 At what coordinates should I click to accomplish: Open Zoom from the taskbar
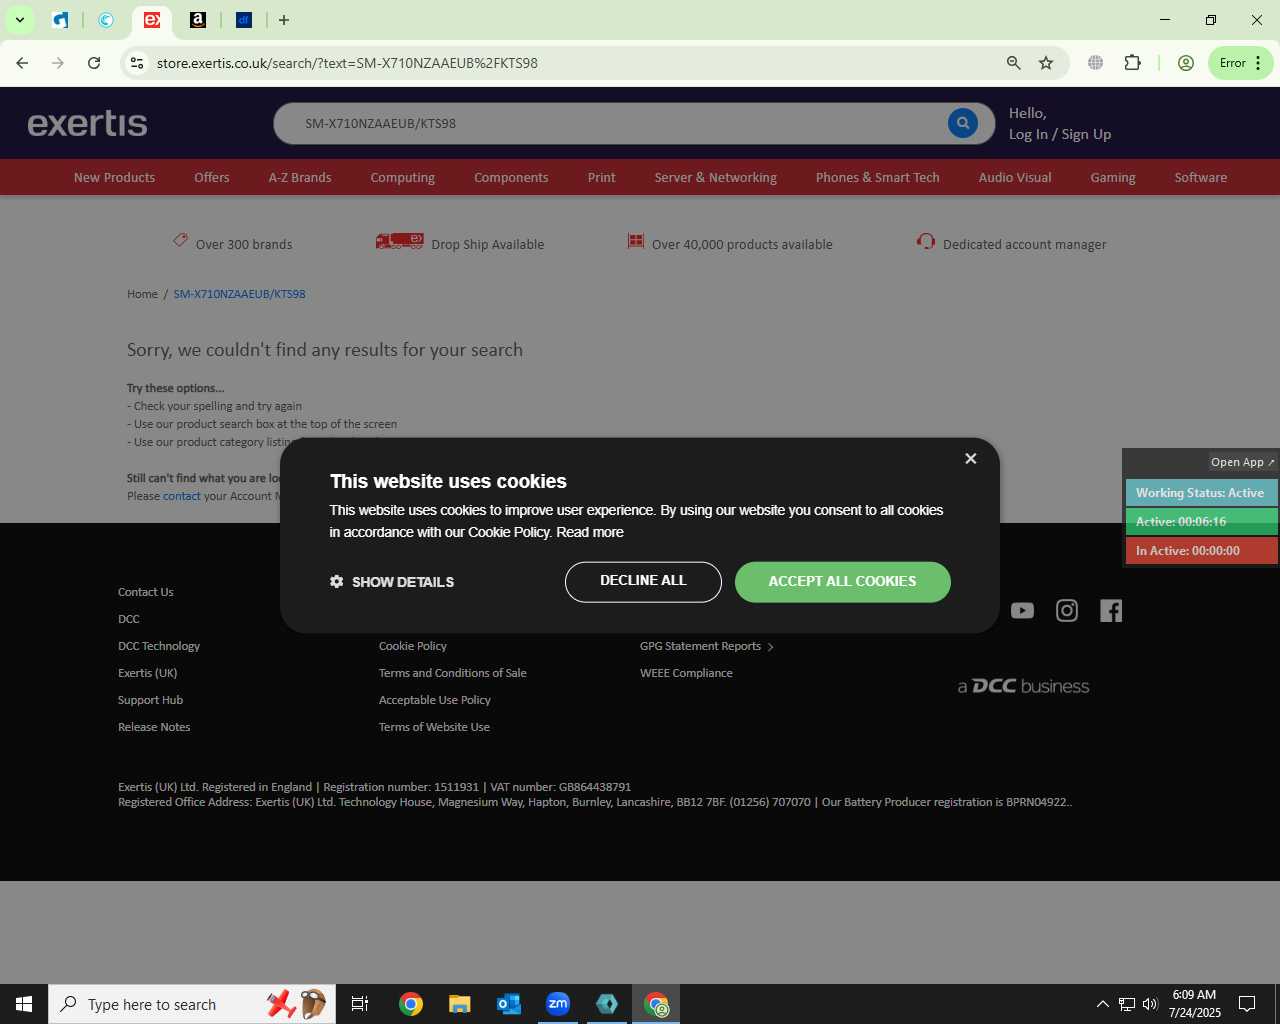[x=558, y=1004]
